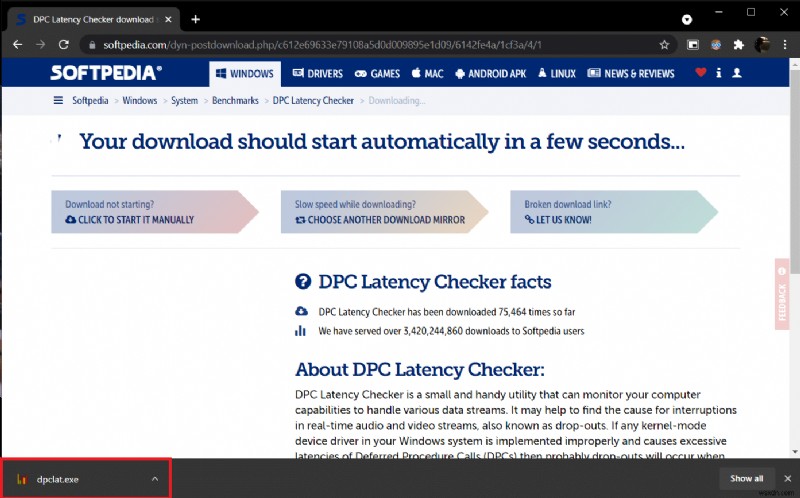Click the question mark icon beside DPC facts
800x498 pixels.
point(303,282)
